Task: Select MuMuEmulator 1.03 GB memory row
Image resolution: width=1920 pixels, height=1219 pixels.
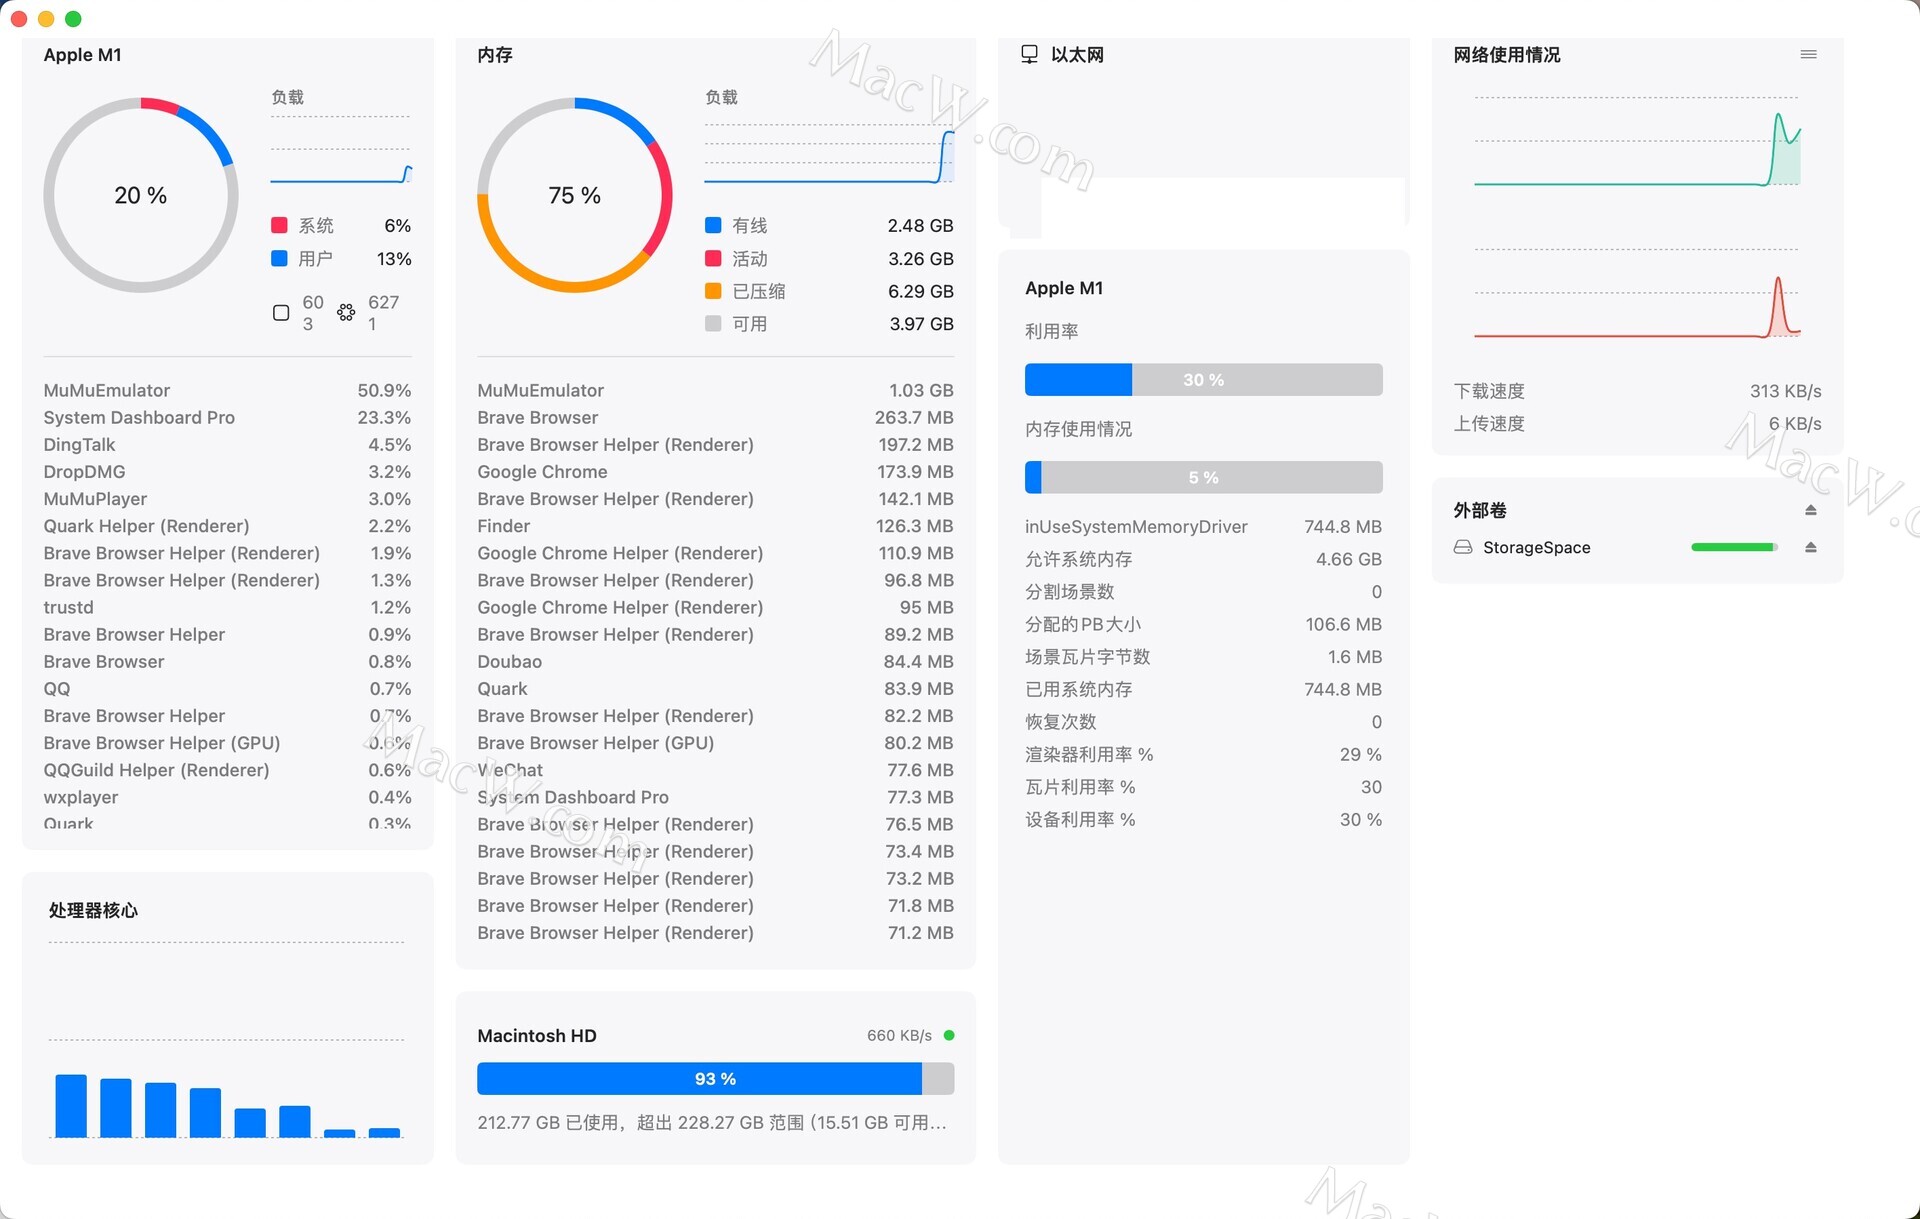Action: pos(715,390)
